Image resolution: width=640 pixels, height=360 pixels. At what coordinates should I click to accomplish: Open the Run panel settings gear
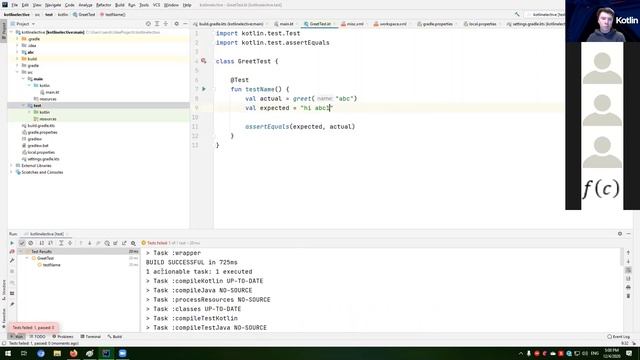click(620, 234)
